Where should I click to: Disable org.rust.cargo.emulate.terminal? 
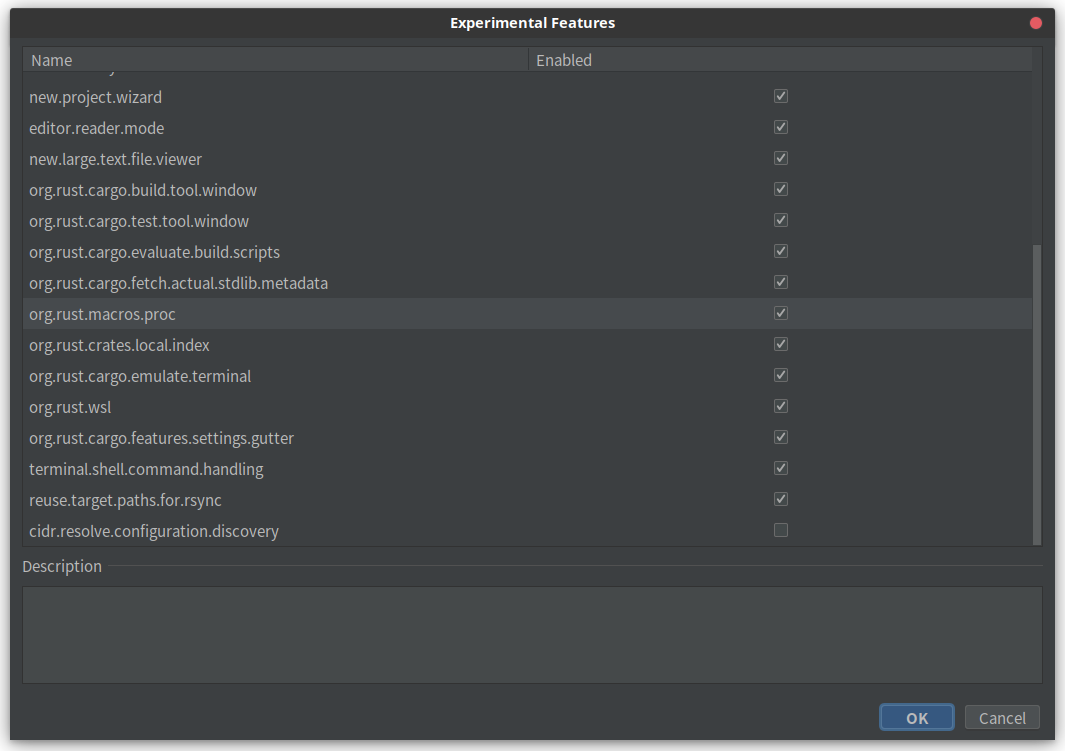click(780, 374)
